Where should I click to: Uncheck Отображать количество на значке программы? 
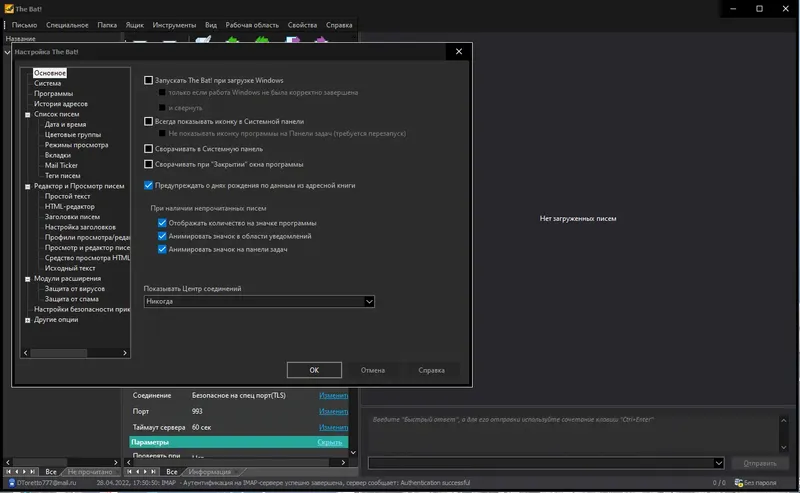click(x=162, y=223)
